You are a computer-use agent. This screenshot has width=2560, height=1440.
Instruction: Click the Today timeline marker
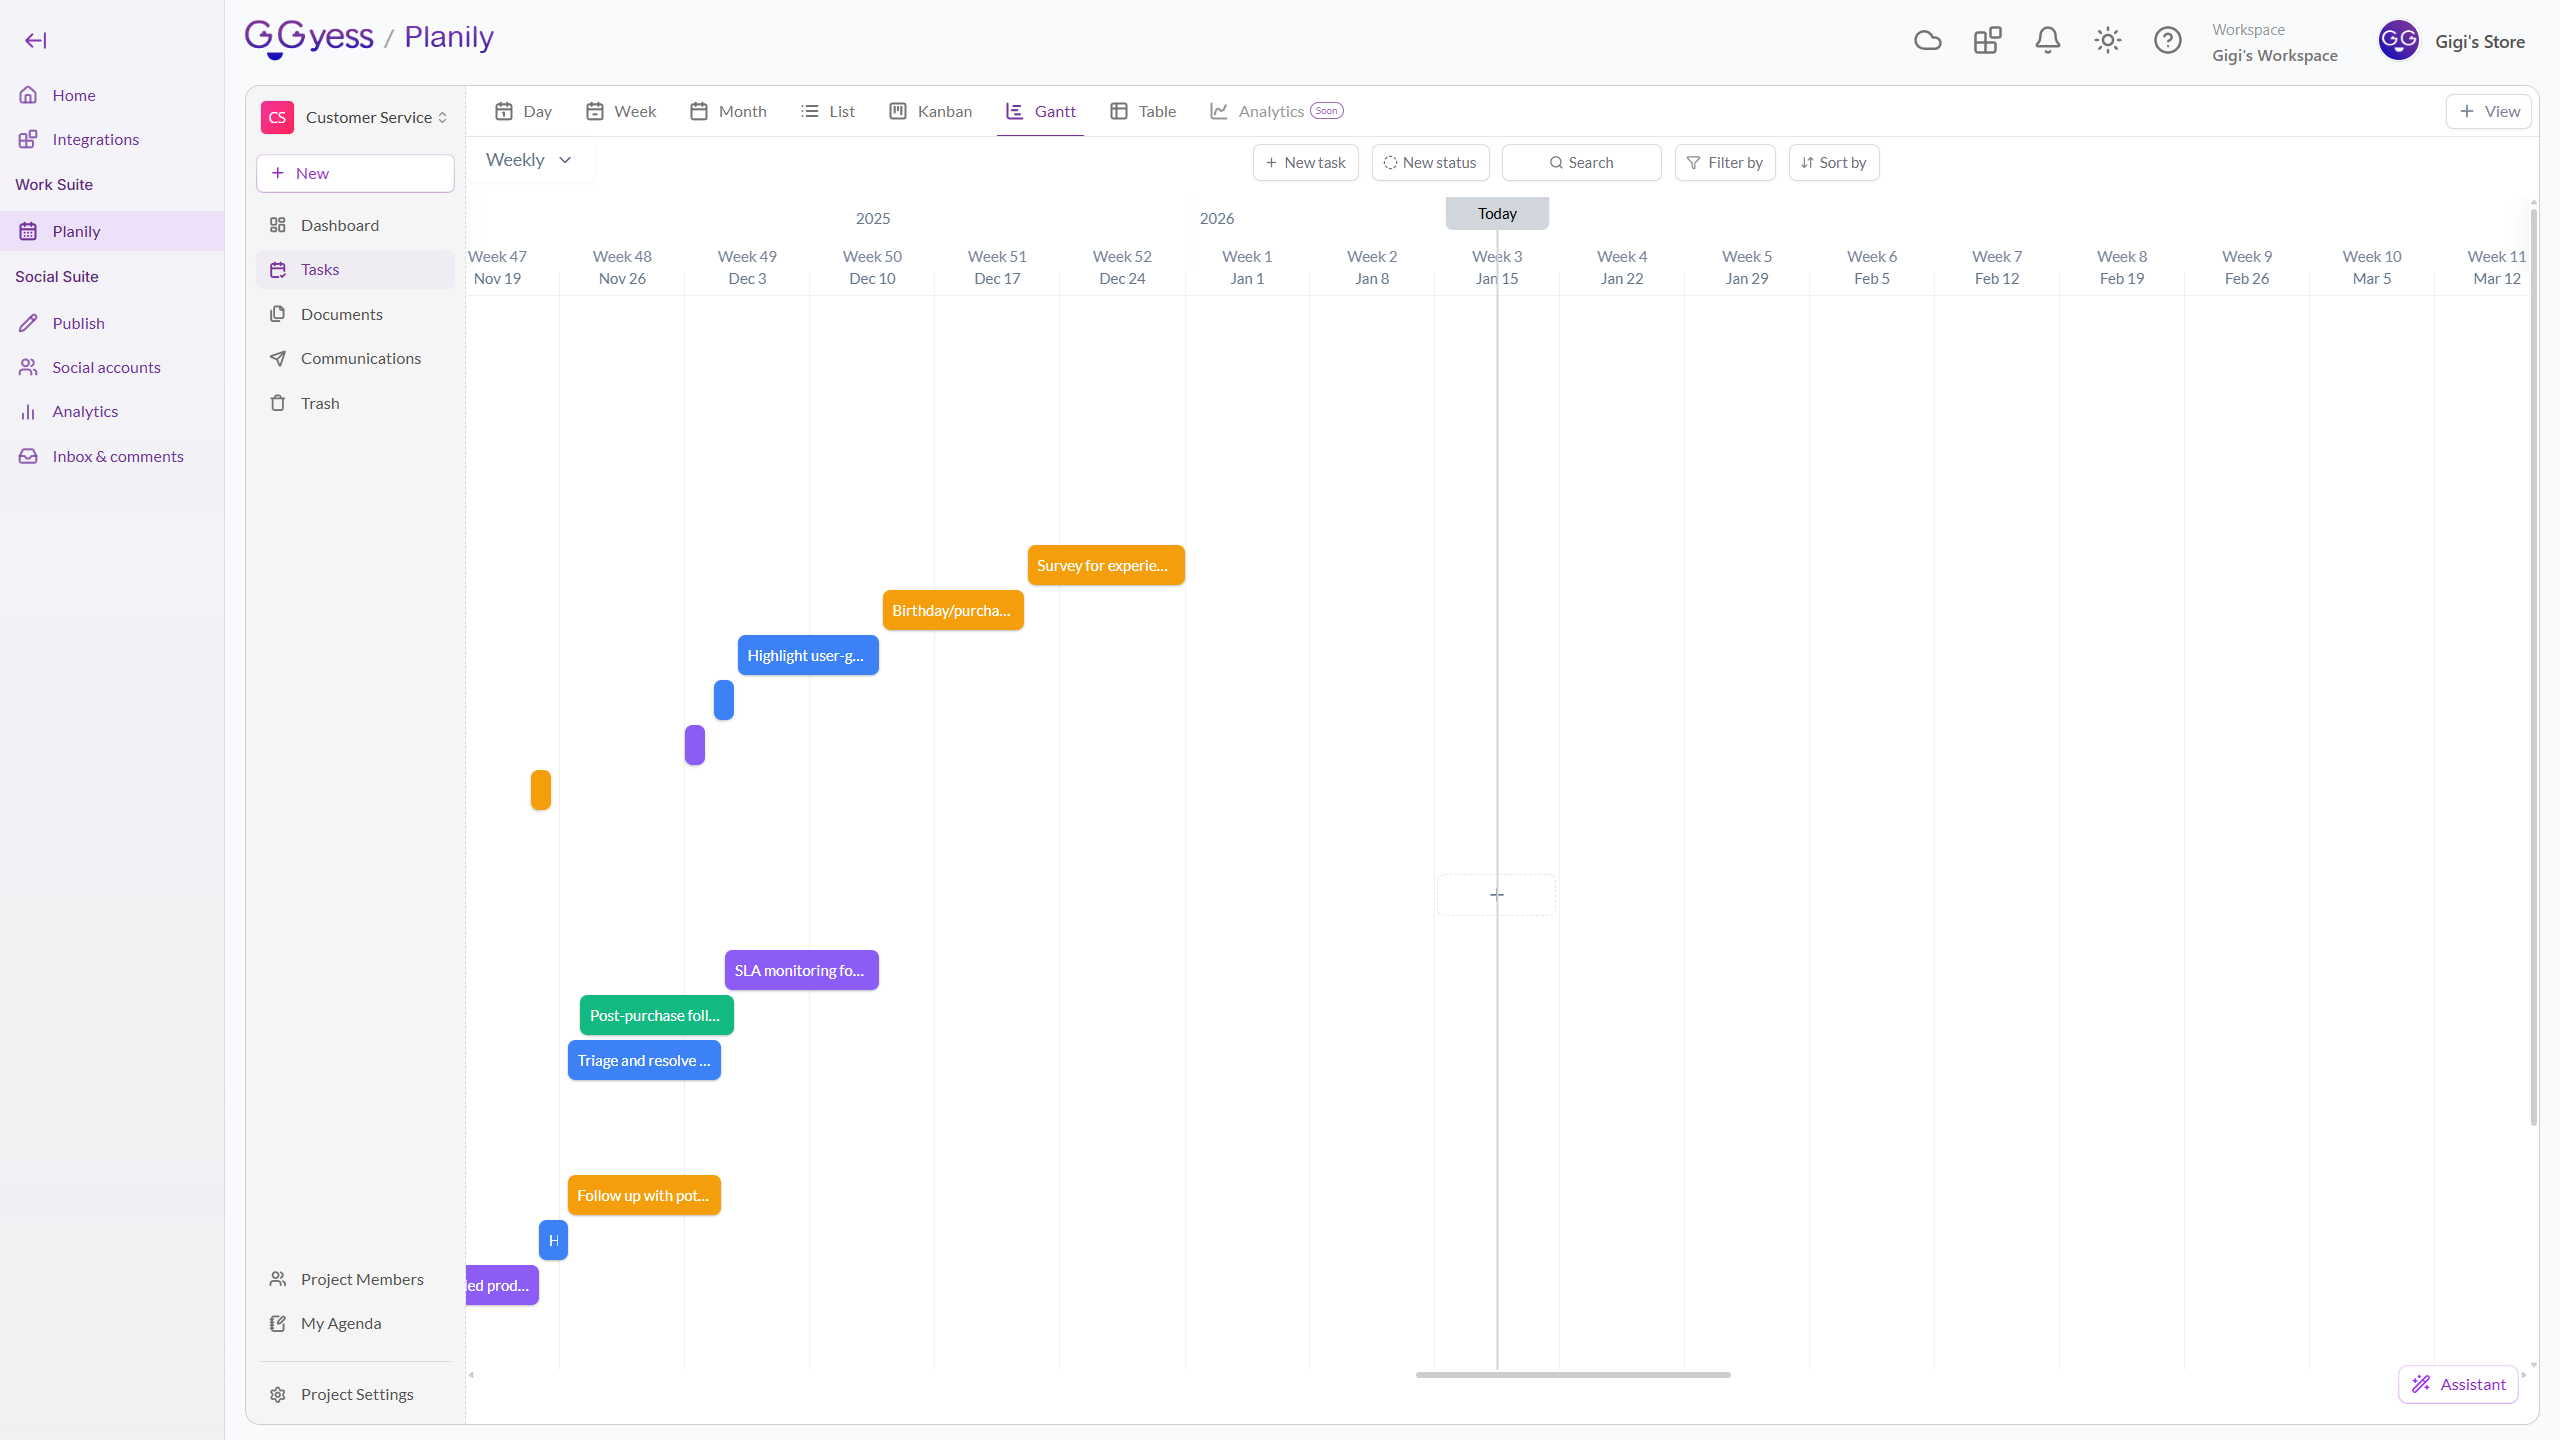tap(1496, 213)
